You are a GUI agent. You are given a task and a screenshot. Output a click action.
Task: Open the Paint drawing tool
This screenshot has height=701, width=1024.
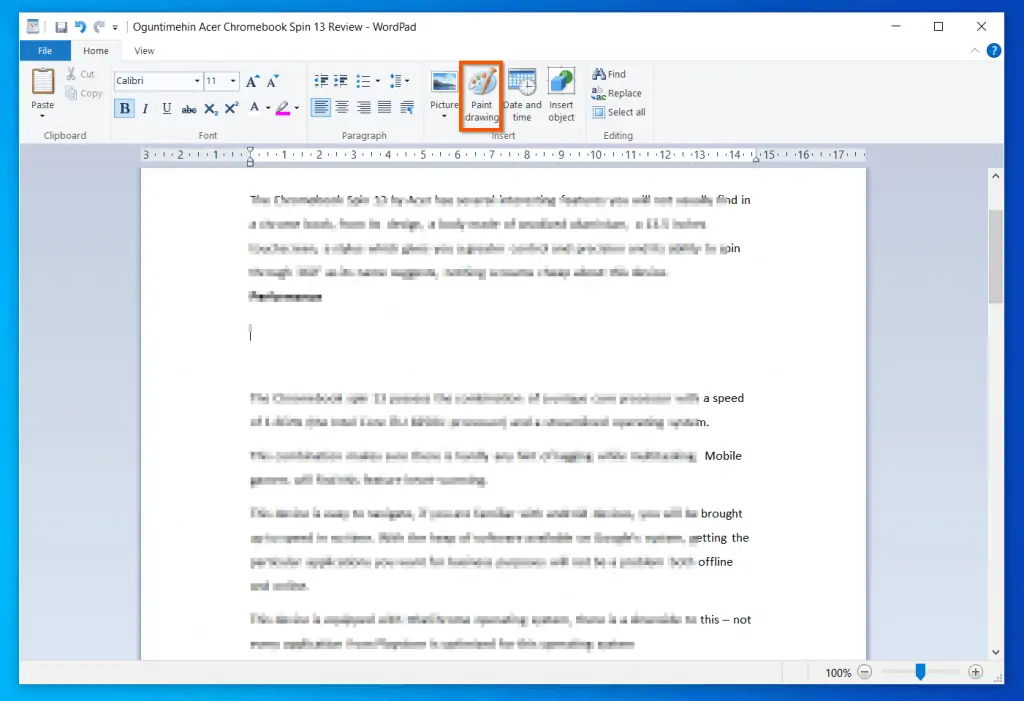click(481, 95)
